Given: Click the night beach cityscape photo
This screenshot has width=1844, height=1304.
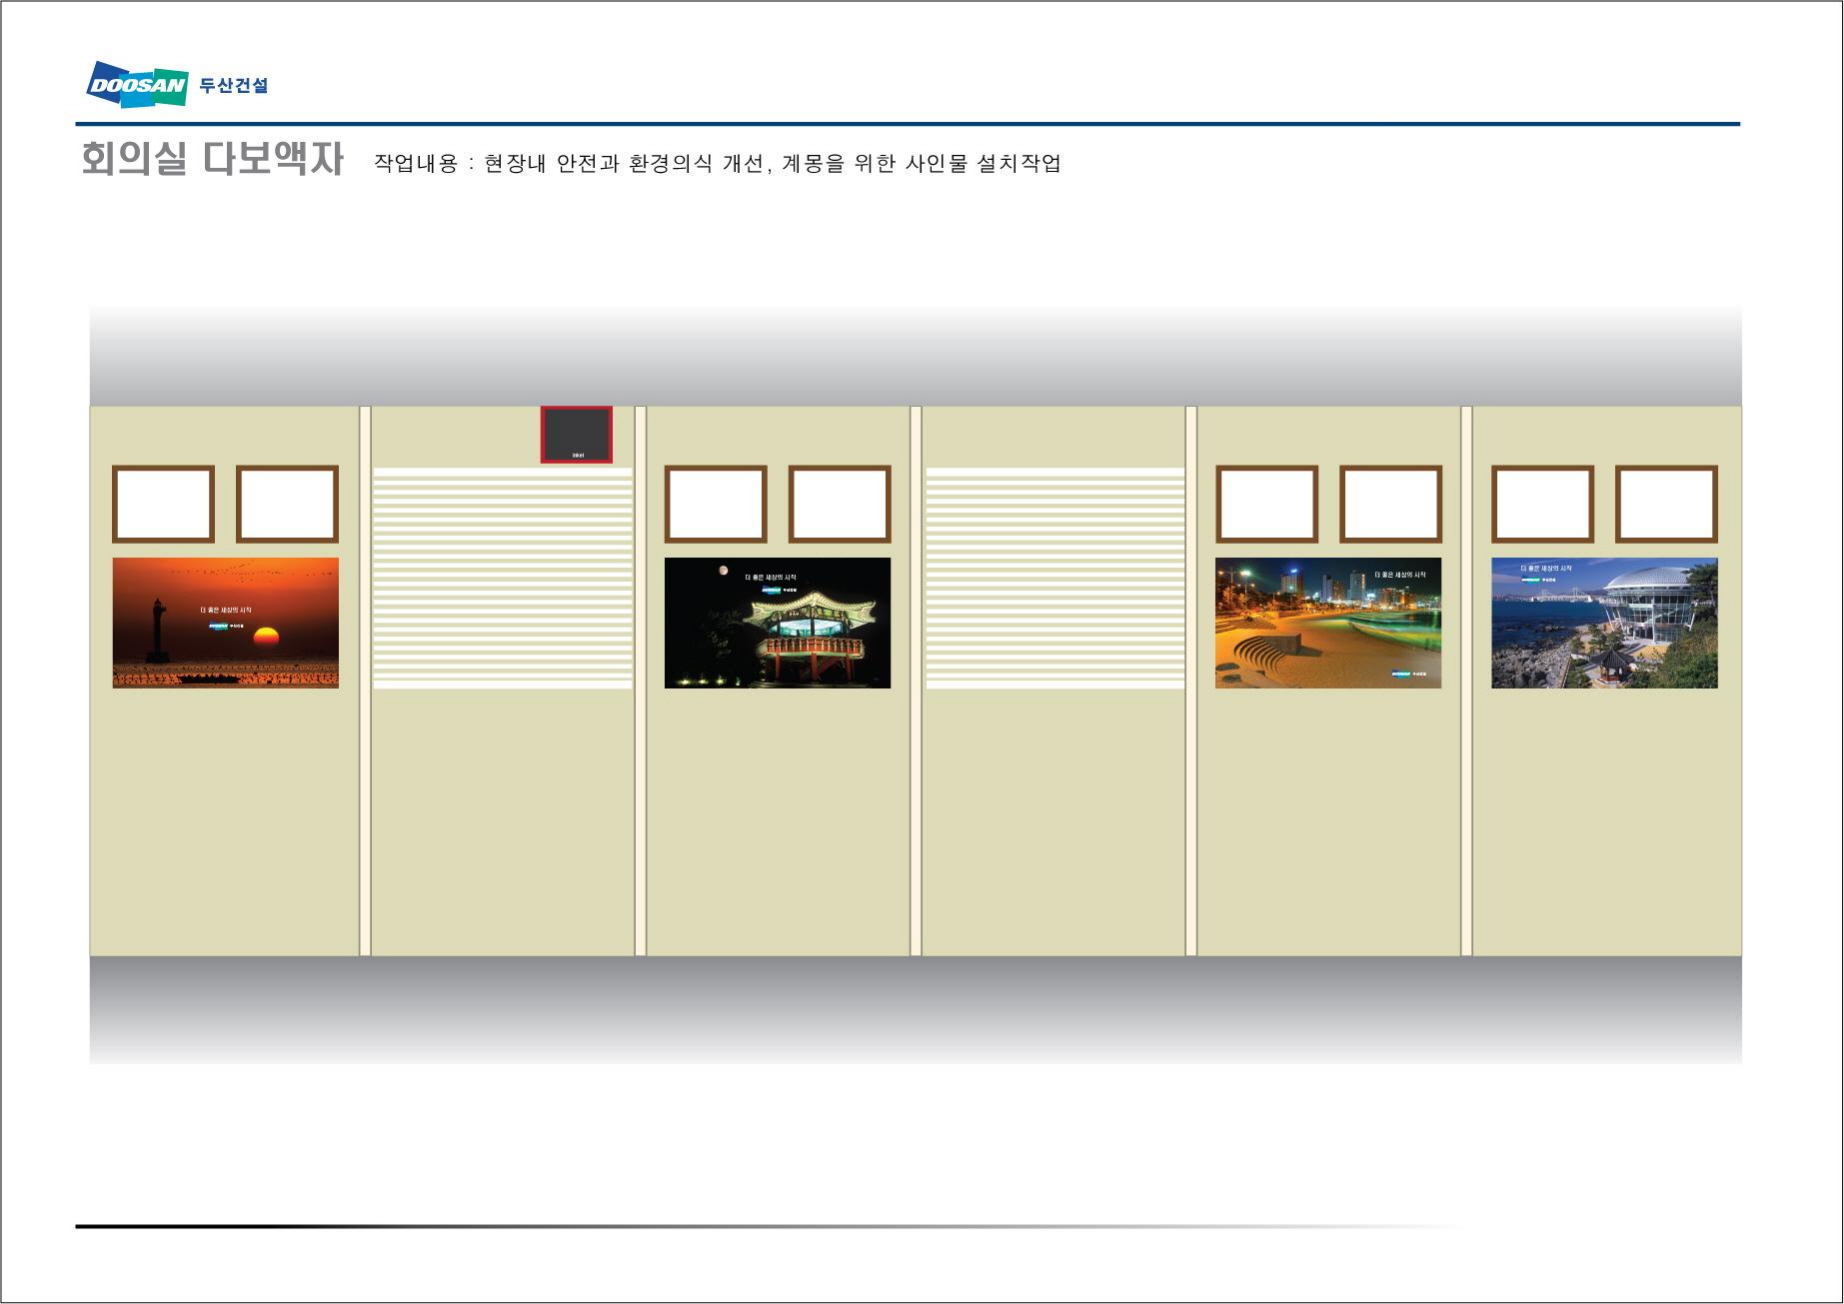Looking at the screenshot, I should pos(1328,622).
